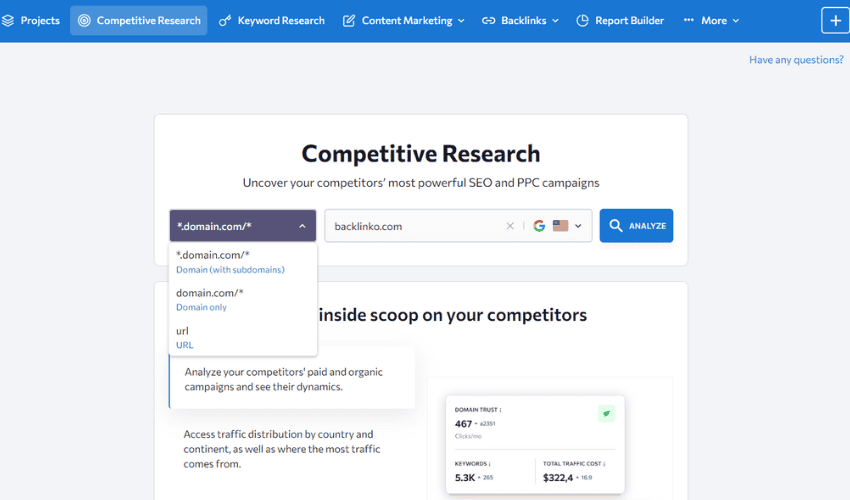This screenshot has width=850, height=500.
Task: Expand the search engine region chevron
Action: point(578,226)
